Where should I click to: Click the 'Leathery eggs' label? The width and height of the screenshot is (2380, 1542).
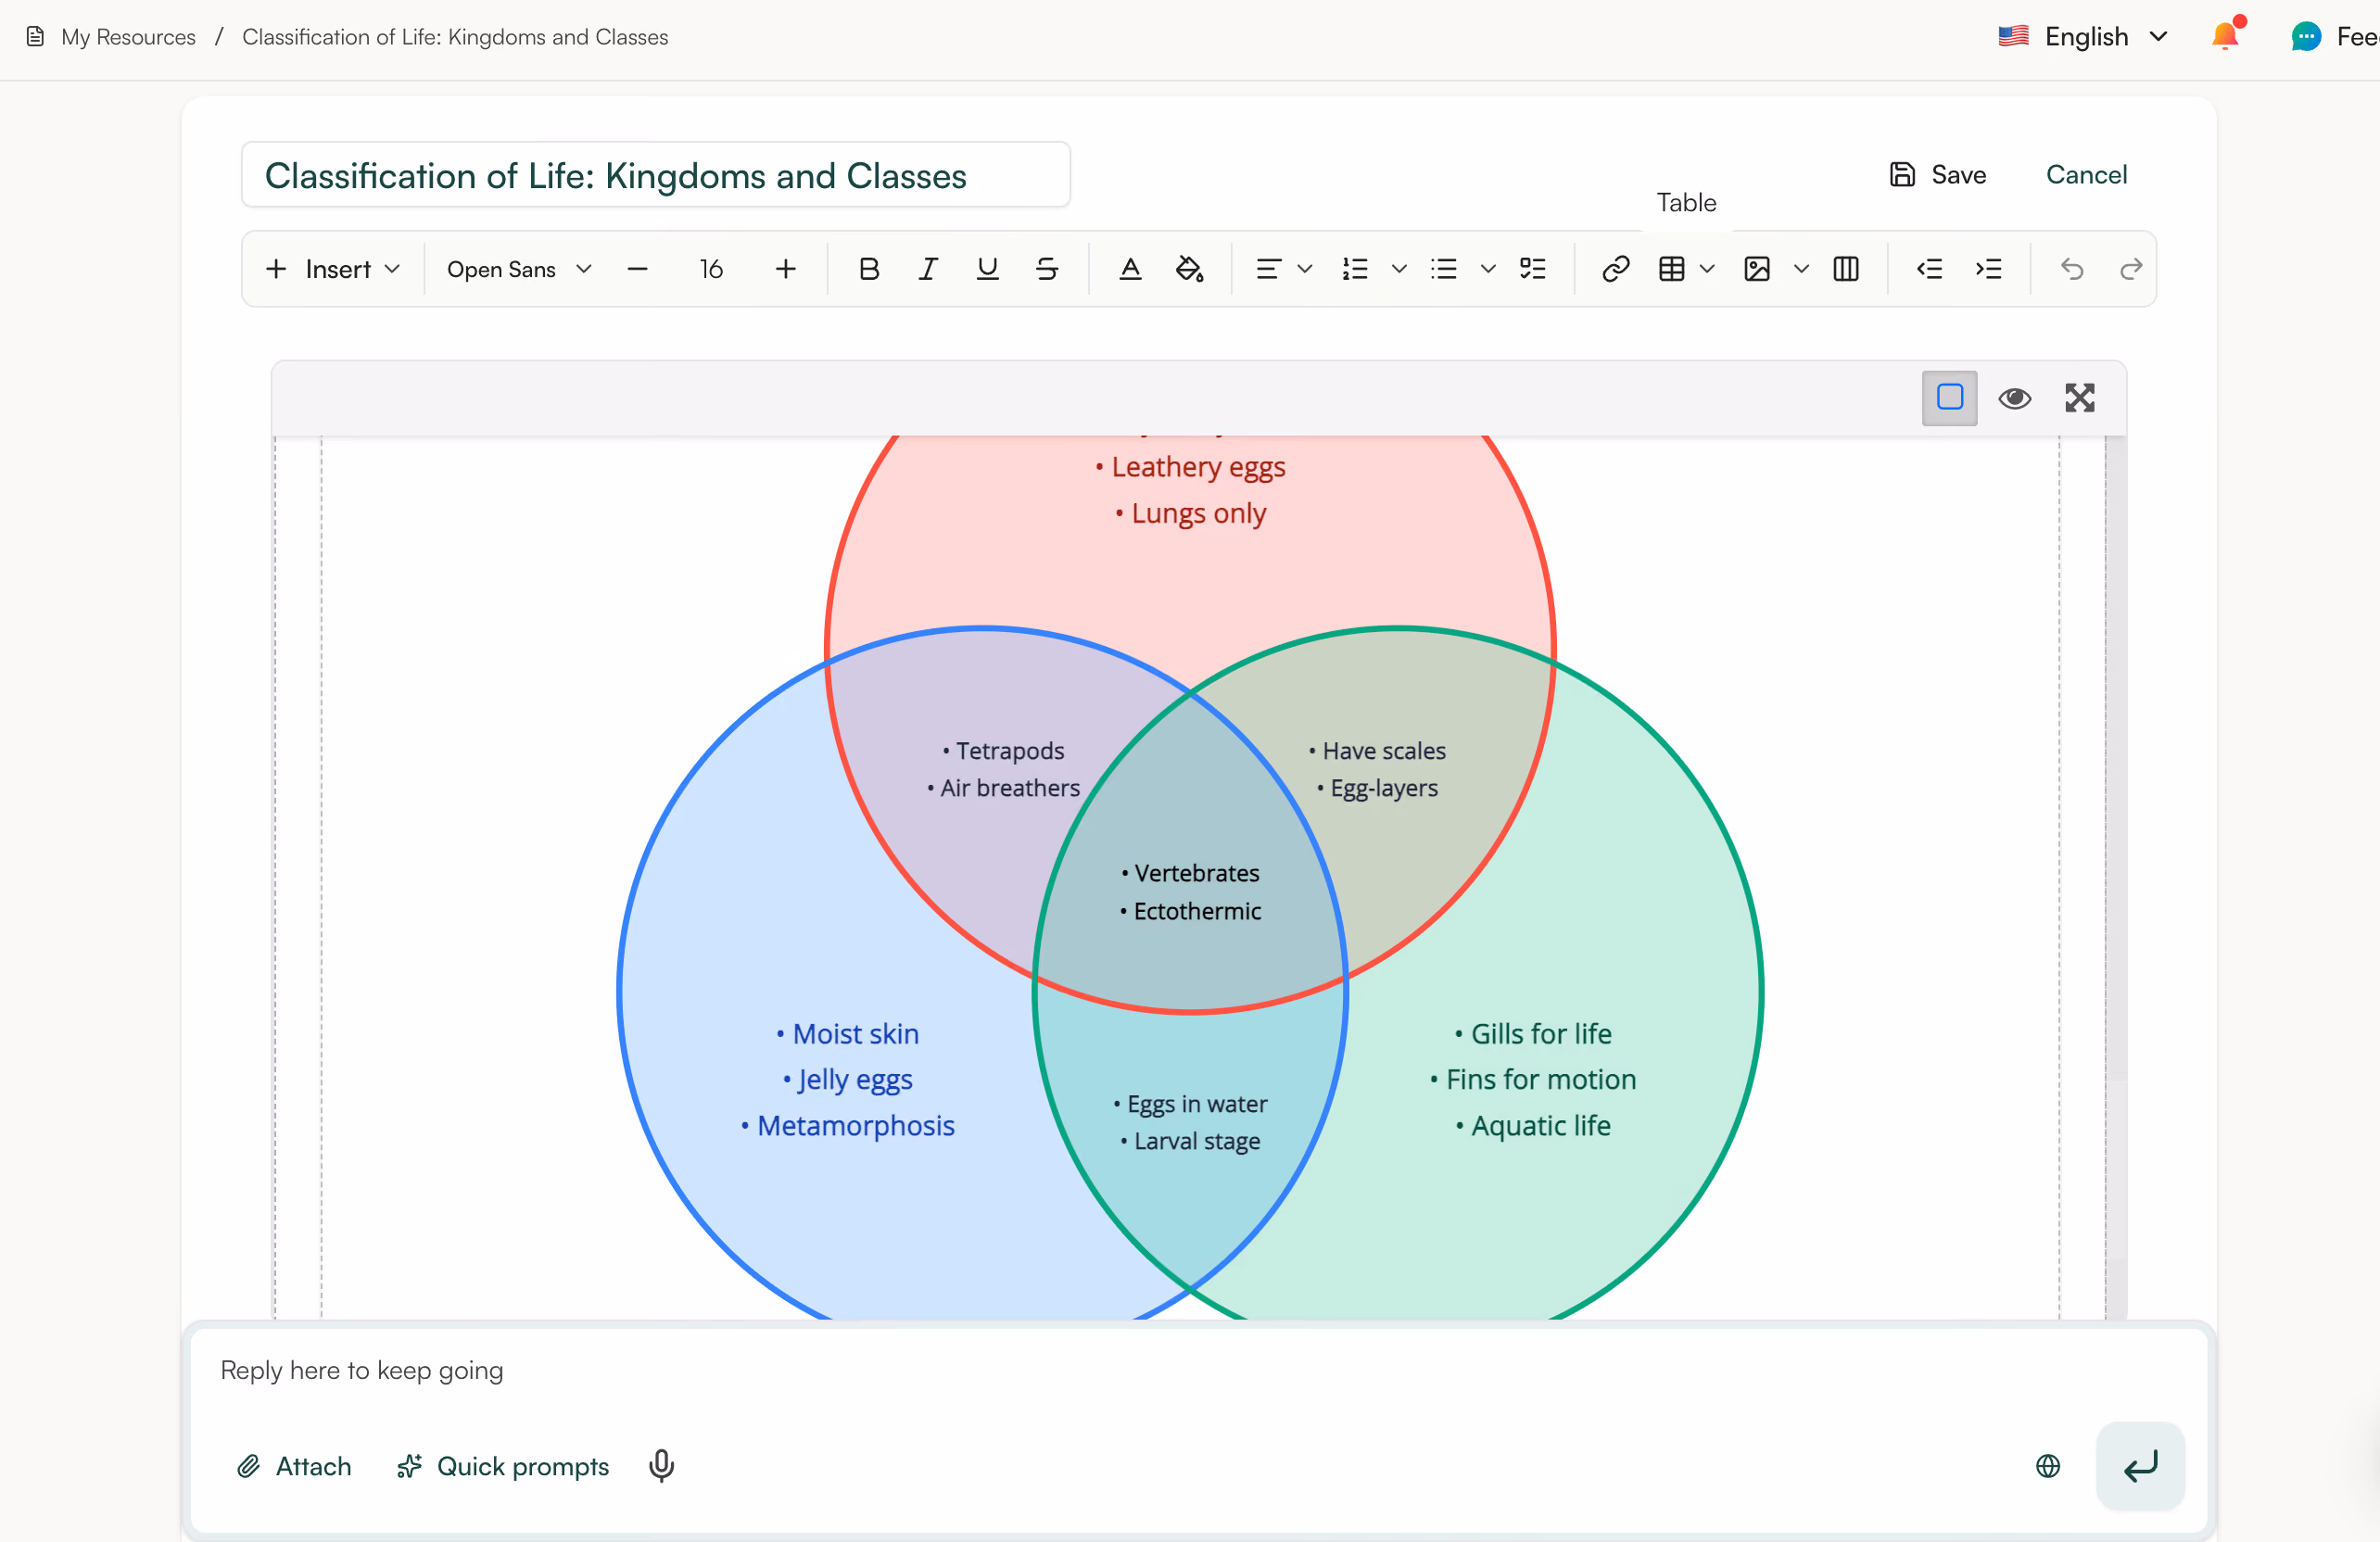tap(1198, 467)
